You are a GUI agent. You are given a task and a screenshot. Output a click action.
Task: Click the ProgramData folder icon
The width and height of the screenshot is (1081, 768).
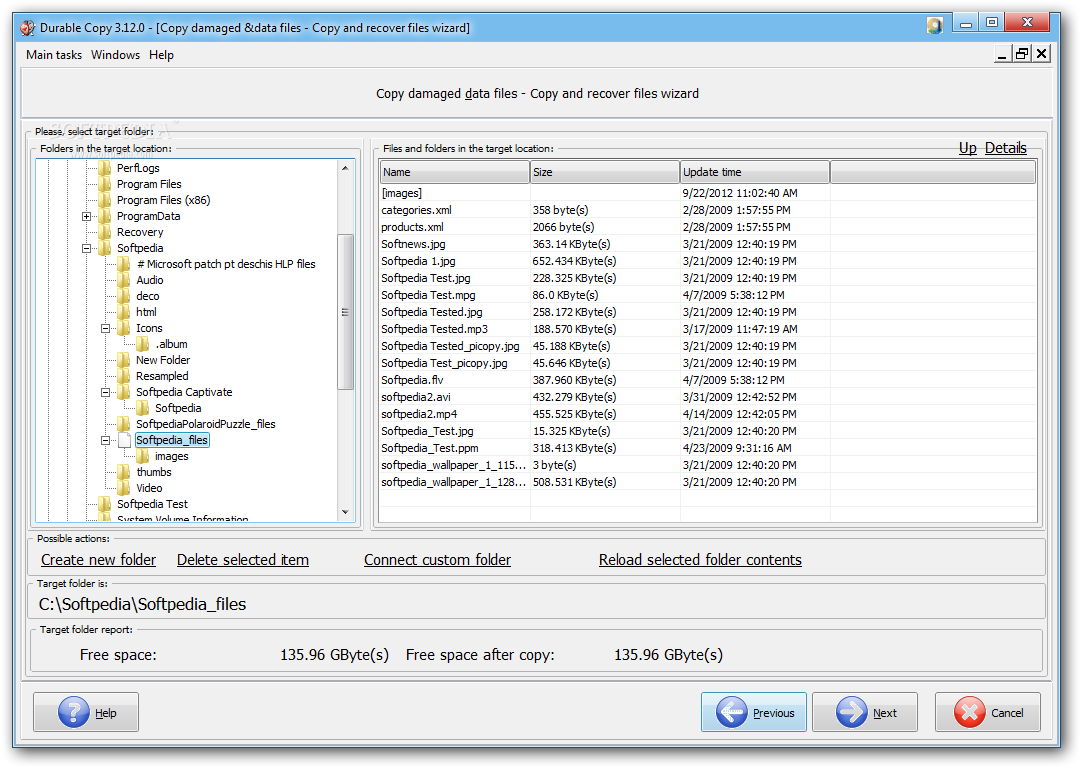click(105, 216)
